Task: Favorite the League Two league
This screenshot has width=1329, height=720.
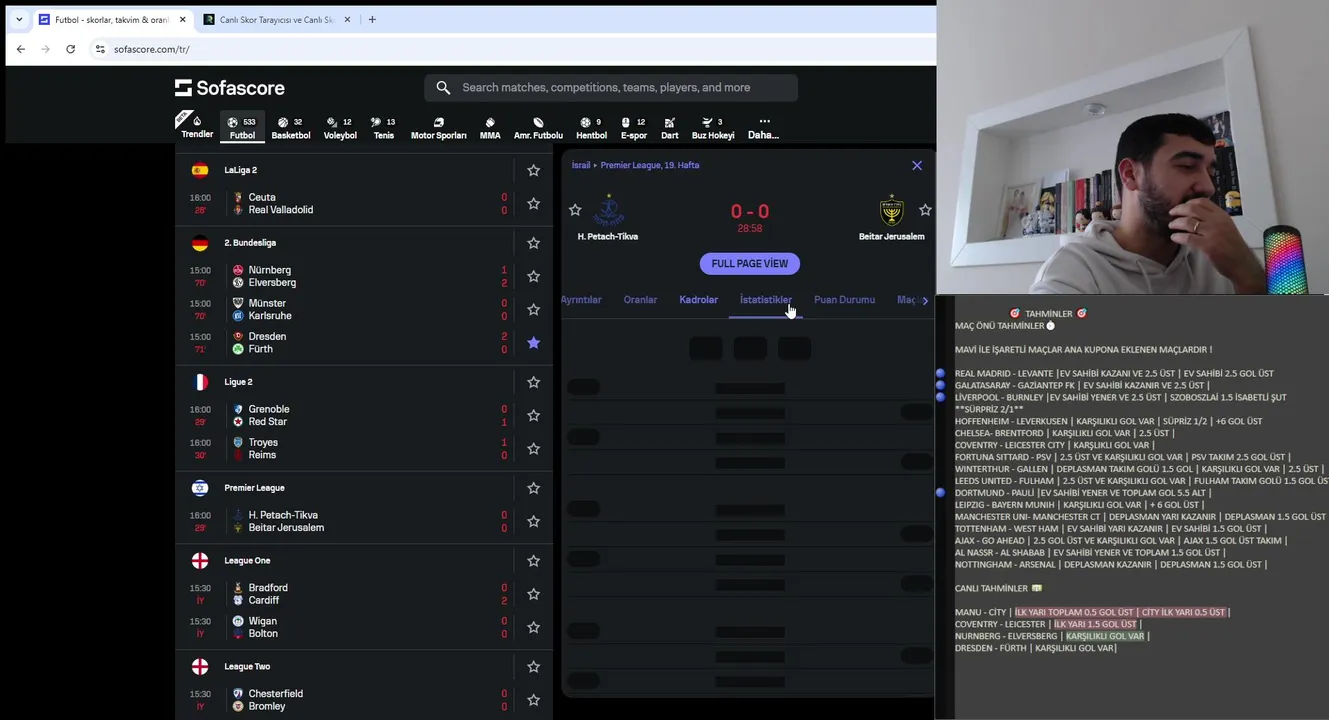Action: tap(533, 667)
